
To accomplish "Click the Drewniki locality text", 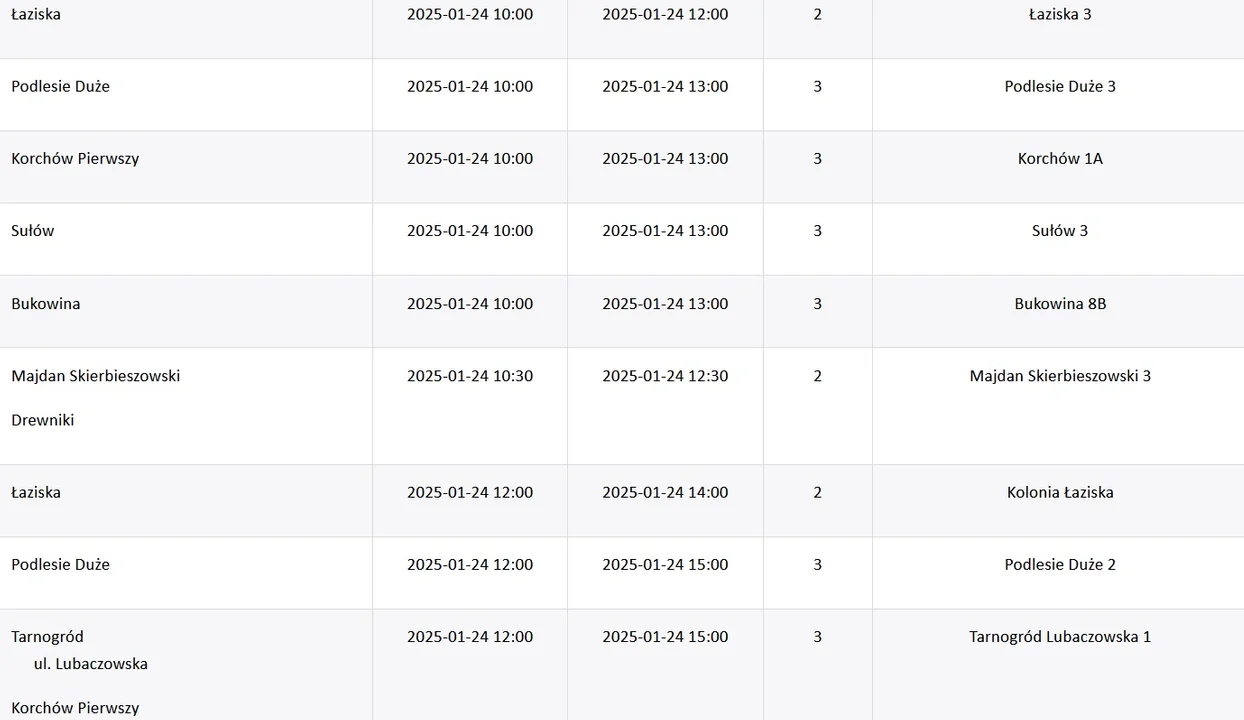I will click(43, 420).
